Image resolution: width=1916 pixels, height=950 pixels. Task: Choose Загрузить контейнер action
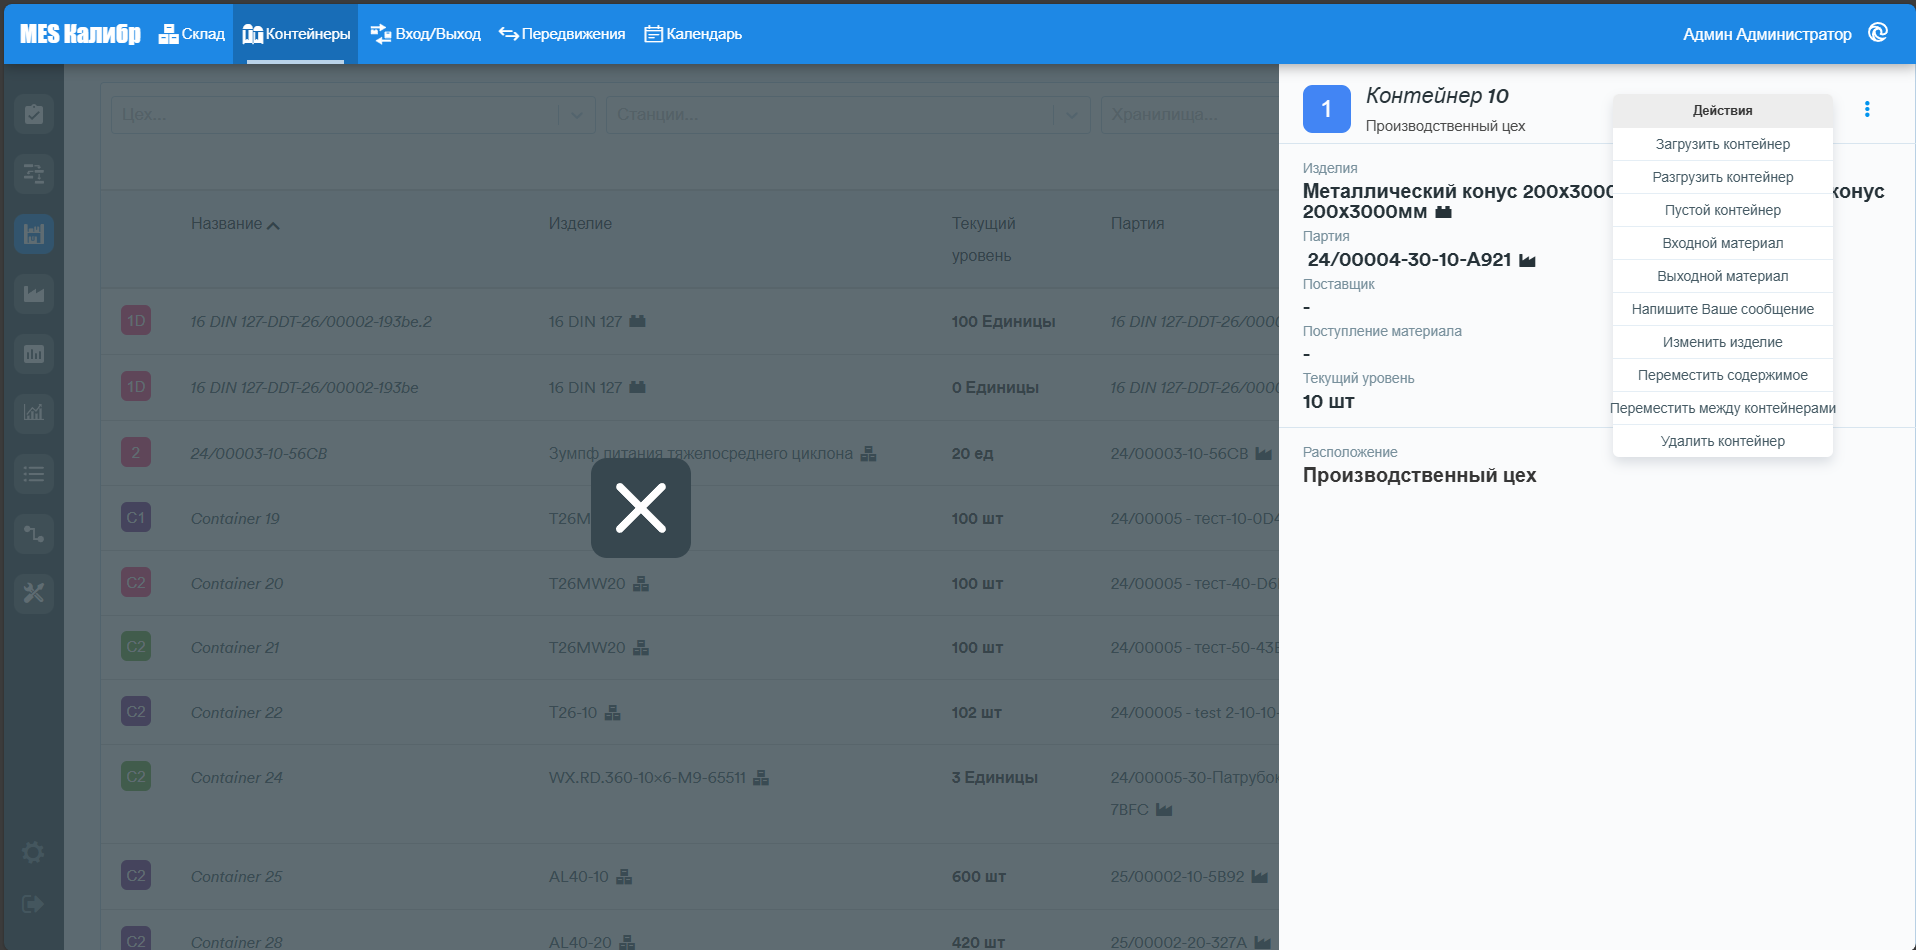pos(1723,144)
